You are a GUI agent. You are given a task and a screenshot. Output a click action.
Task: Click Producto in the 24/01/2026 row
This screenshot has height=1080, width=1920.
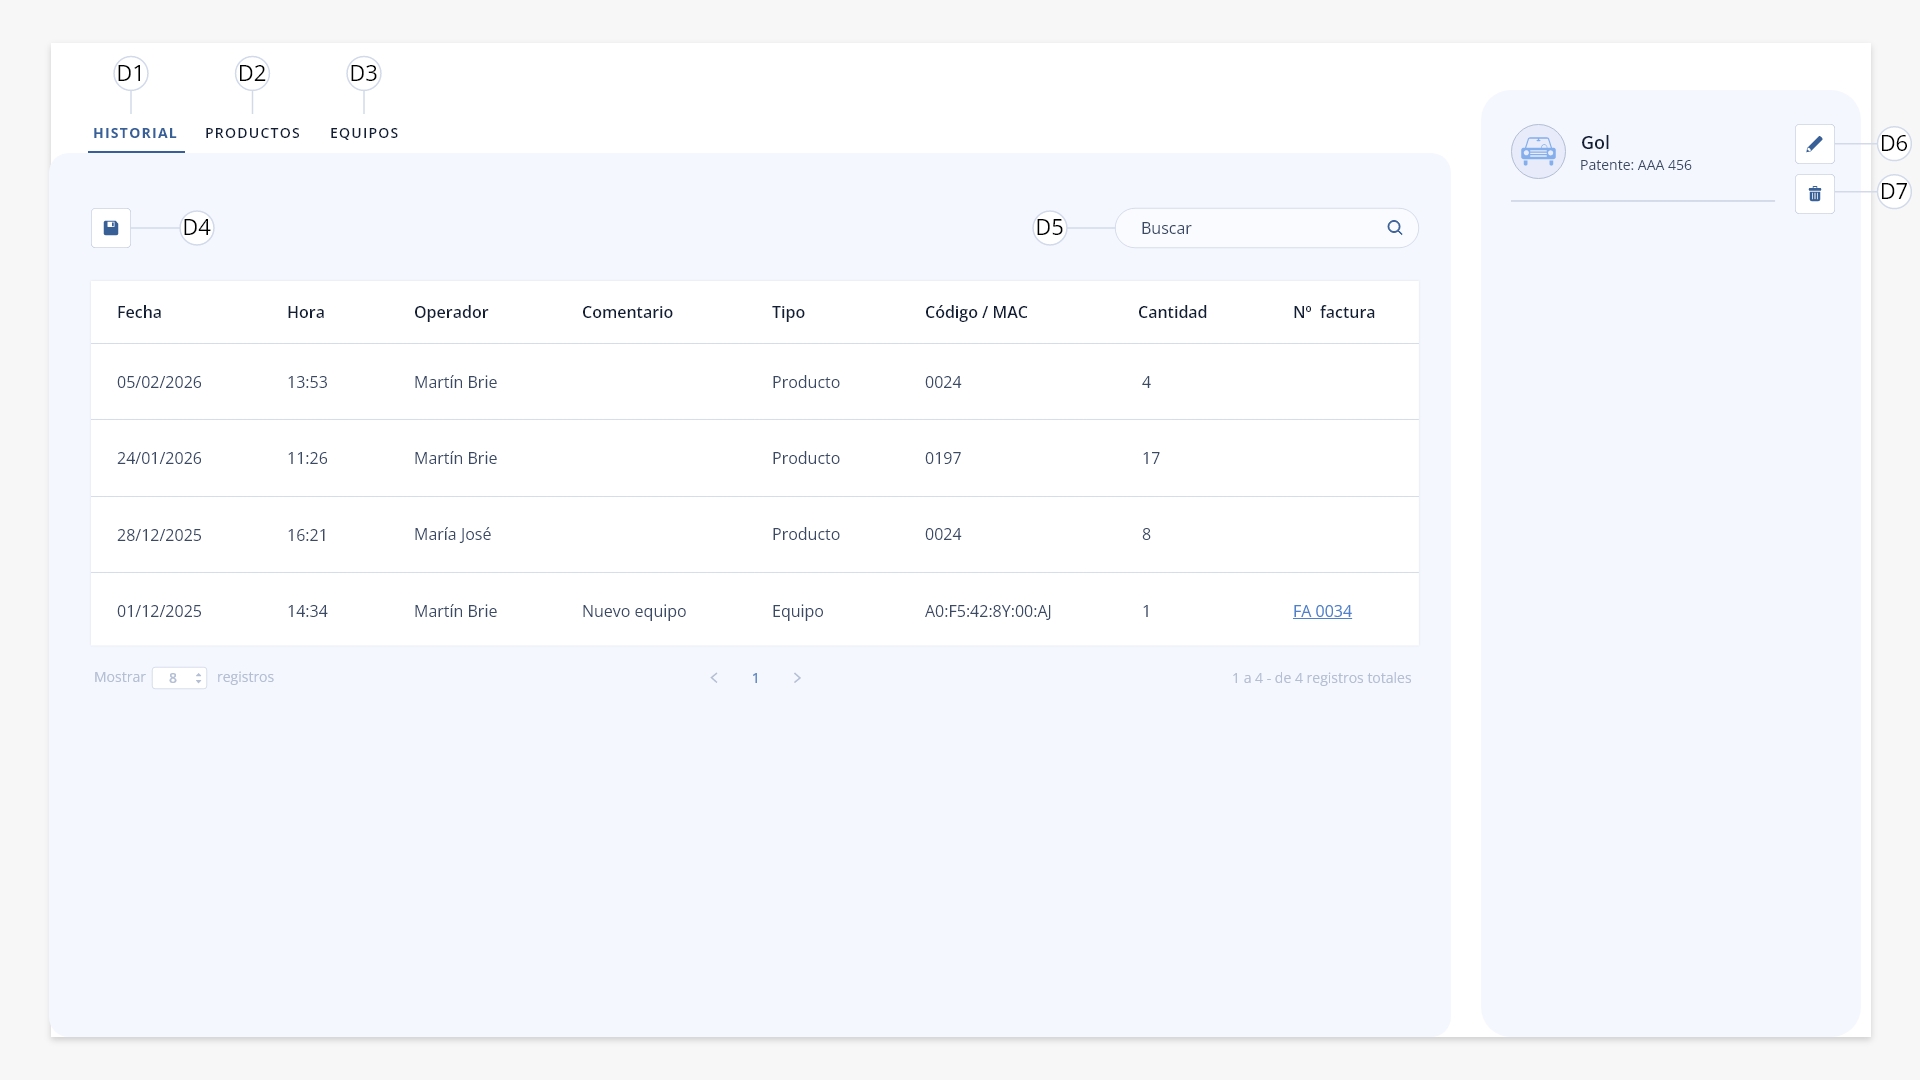(806, 458)
